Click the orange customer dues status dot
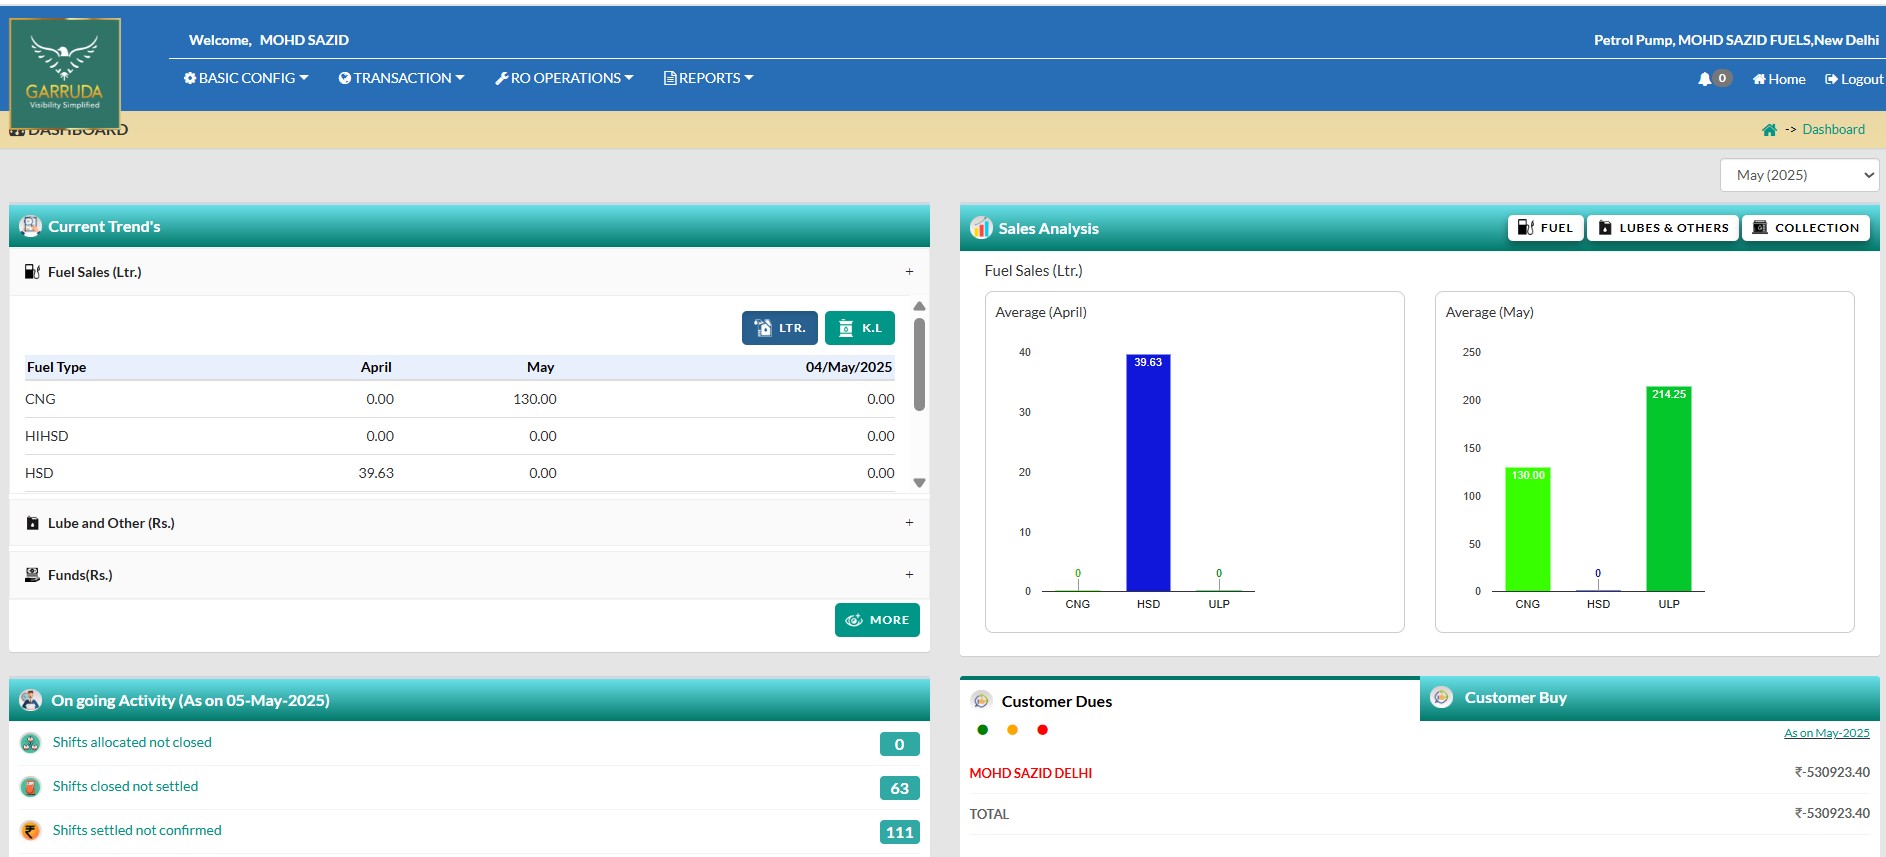Screen dimensions: 1886x857 [x=1013, y=730]
